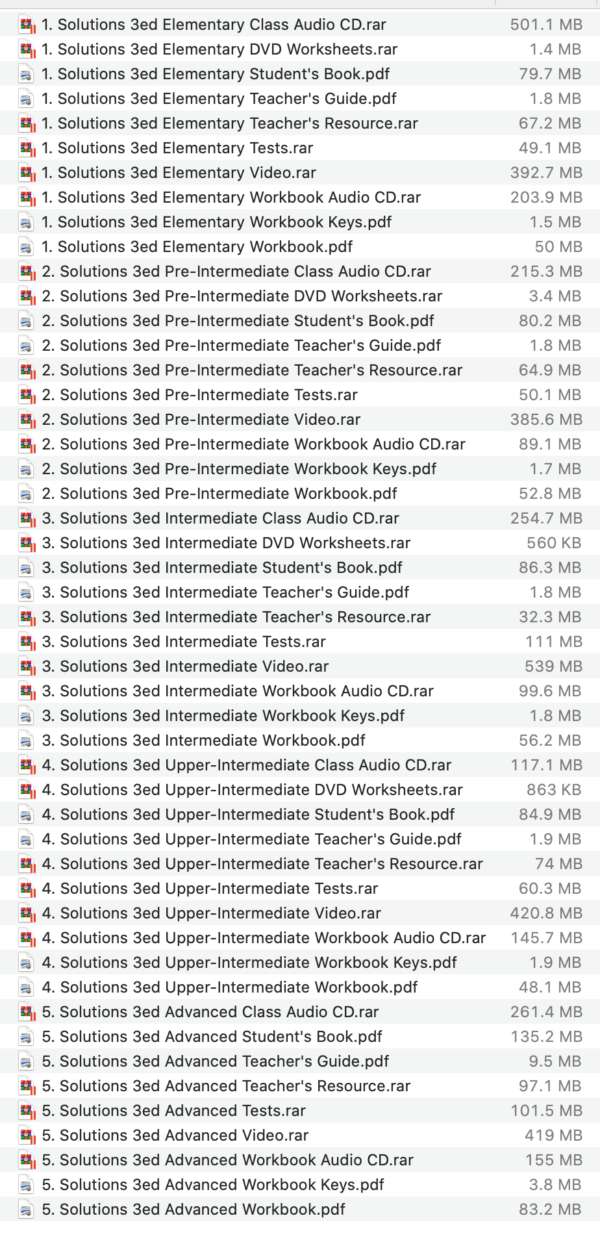Click the 560 KB file size
600x1242 pixels.
tap(554, 542)
